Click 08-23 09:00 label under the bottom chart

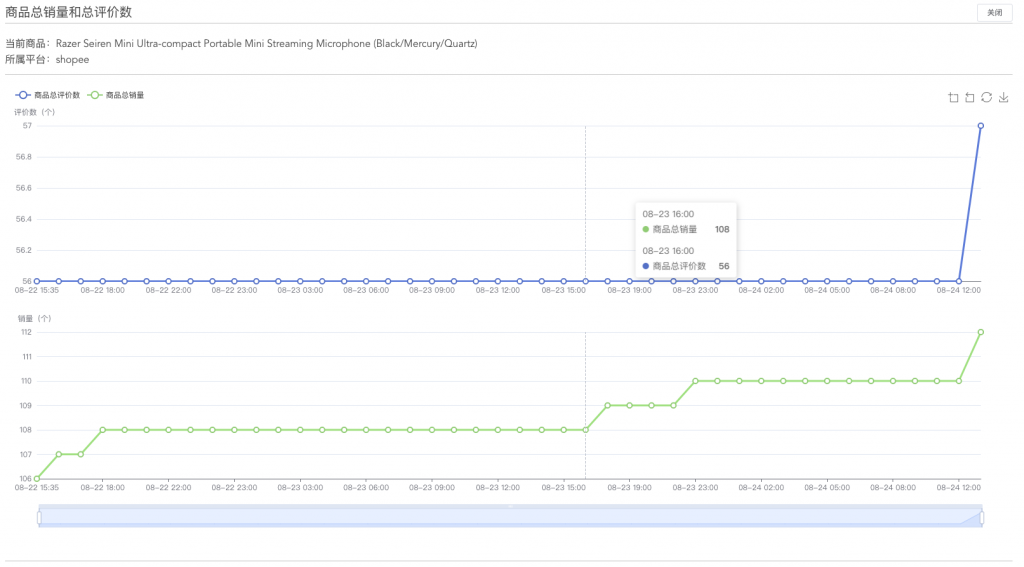432,488
